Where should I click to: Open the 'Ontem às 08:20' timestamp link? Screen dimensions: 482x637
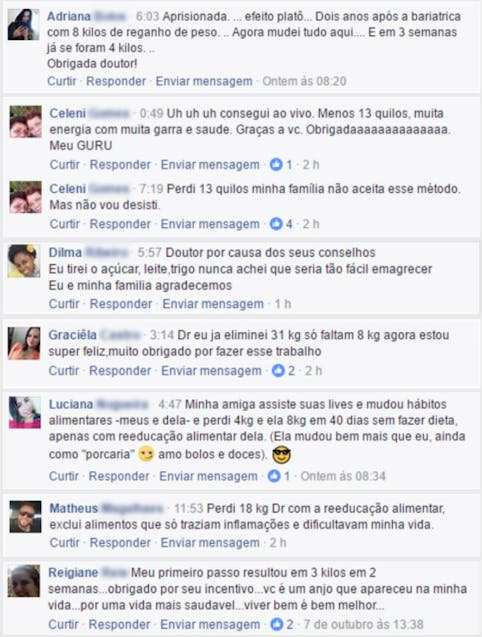304,81
